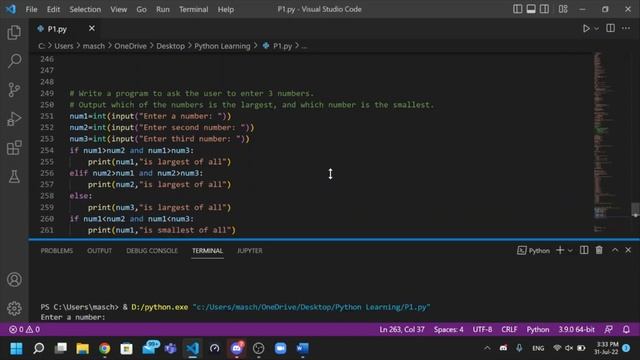This screenshot has height=360, width=640.
Task: Customize layout icon in title bar
Action: pyautogui.click(x=563, y=9)
